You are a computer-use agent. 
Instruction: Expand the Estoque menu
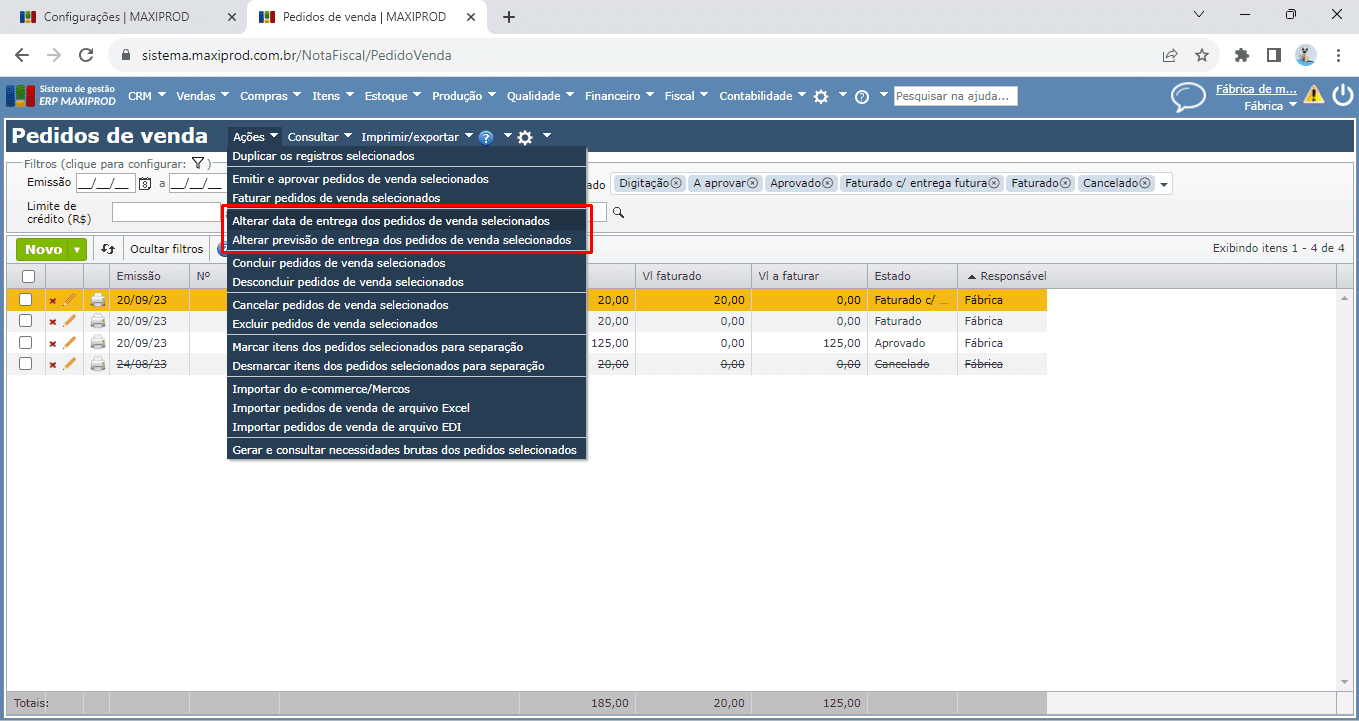[393, 96]
